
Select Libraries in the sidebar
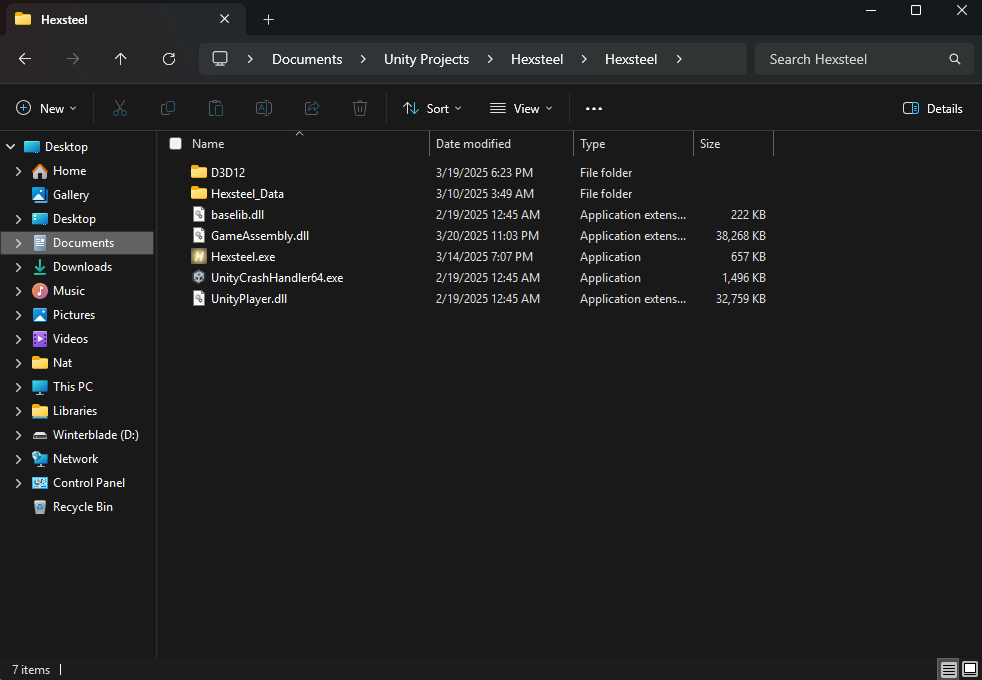click(75, 411)
